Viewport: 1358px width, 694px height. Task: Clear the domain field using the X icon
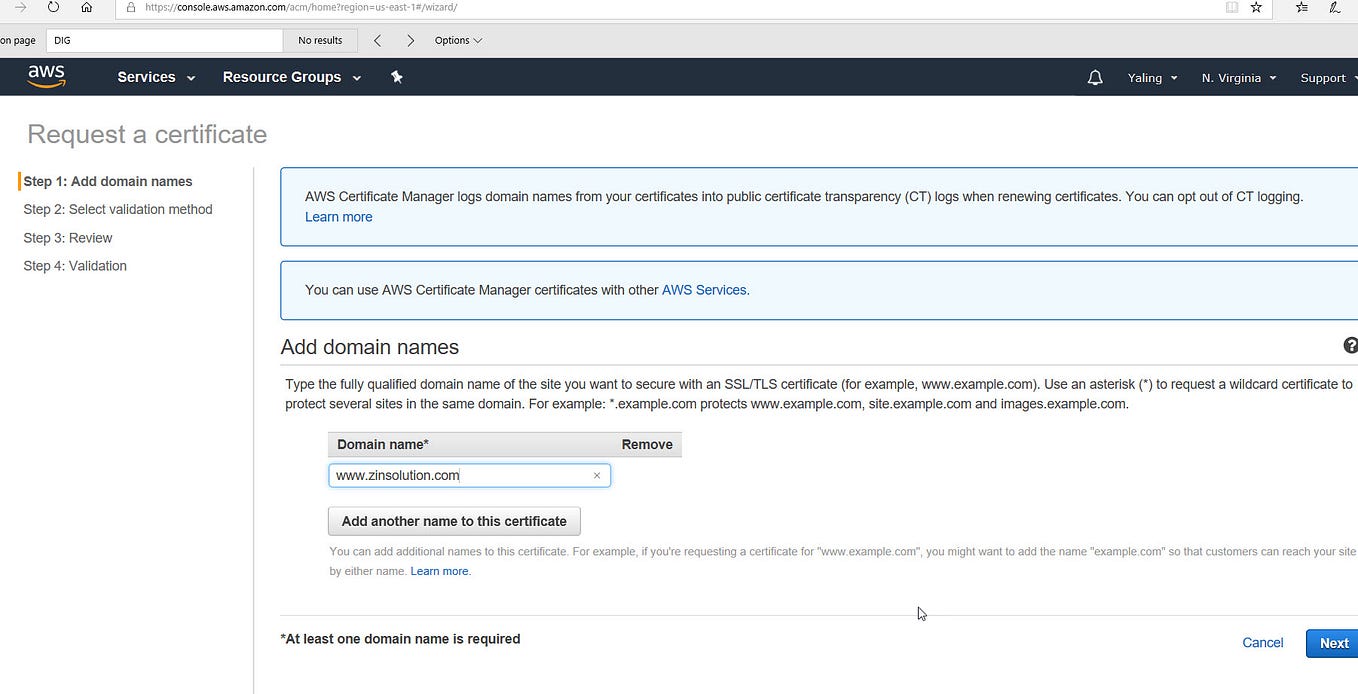click(x=597, y=475)
